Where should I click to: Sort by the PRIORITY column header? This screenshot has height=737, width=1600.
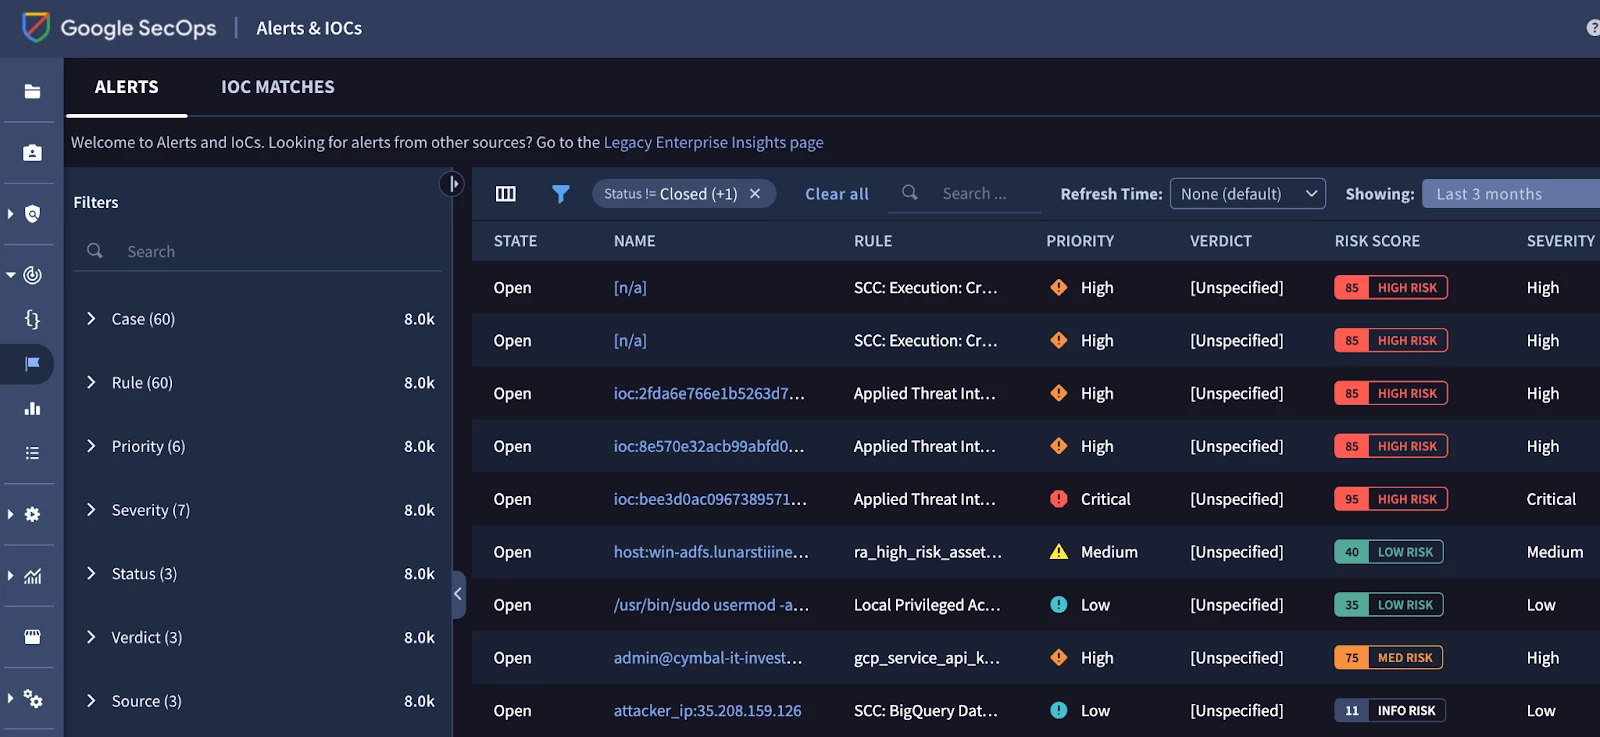coord(1080,241)
